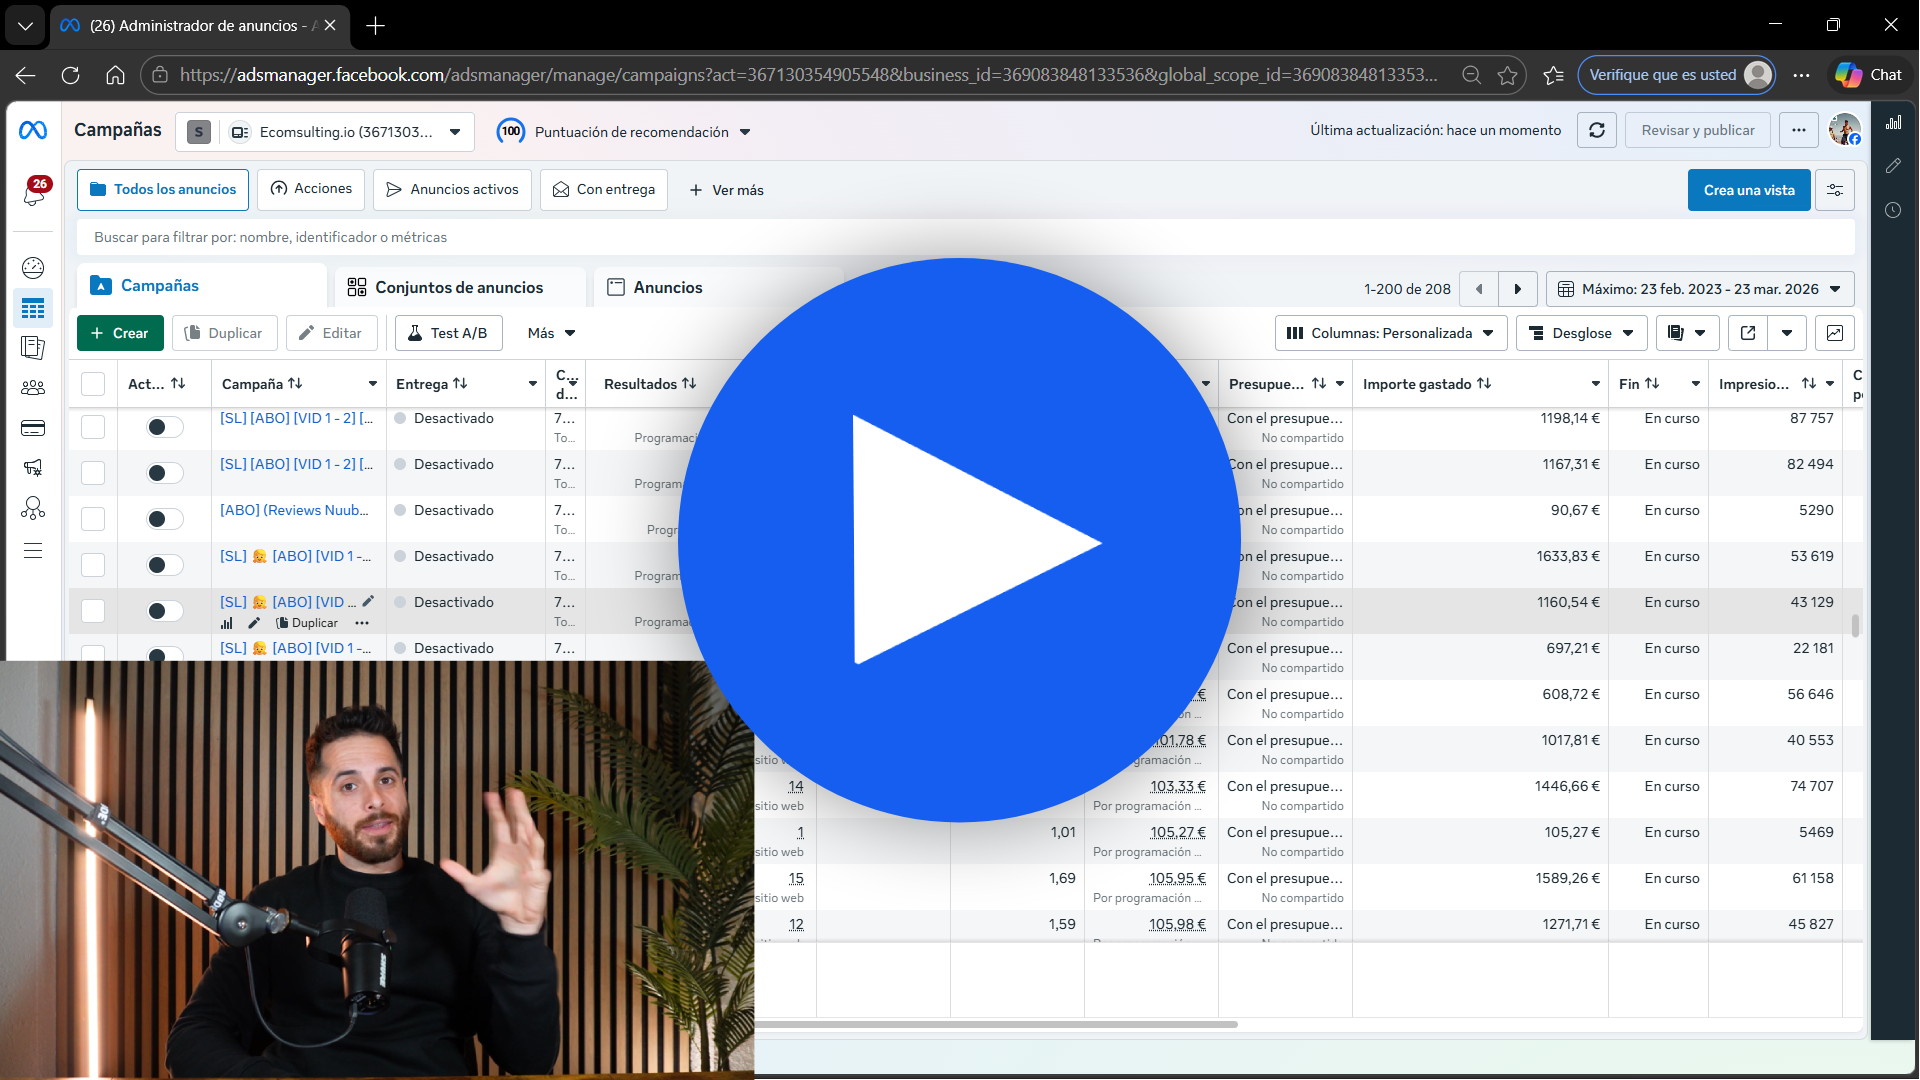This screenshot has height=1080, width=1920.
Task: Open Columnas: Personalizada dropdown
Action: click(x=1389, y=333)
